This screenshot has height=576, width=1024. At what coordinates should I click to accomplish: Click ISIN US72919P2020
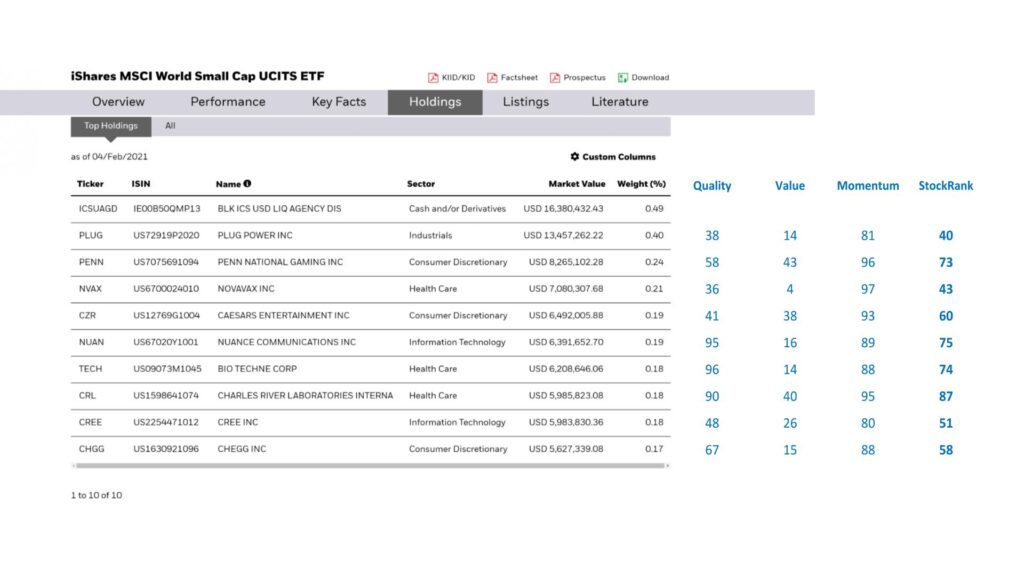[x=167, y=236]
